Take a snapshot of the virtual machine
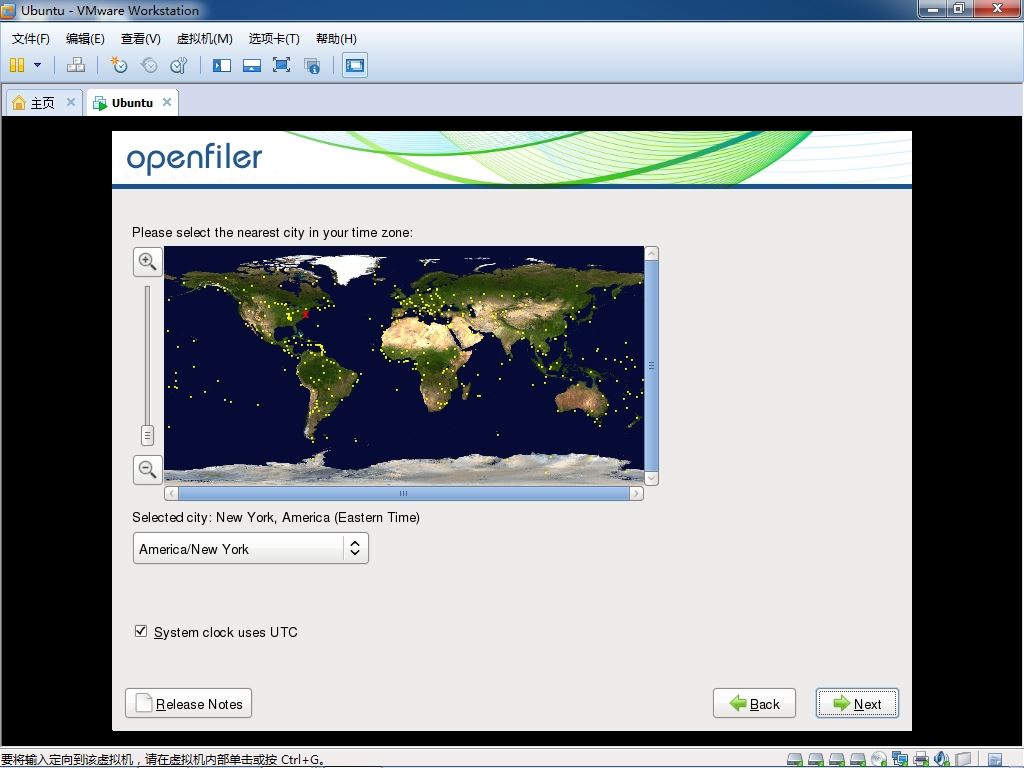This screenshot has height=768, width=1024. (x=118, y=65)
